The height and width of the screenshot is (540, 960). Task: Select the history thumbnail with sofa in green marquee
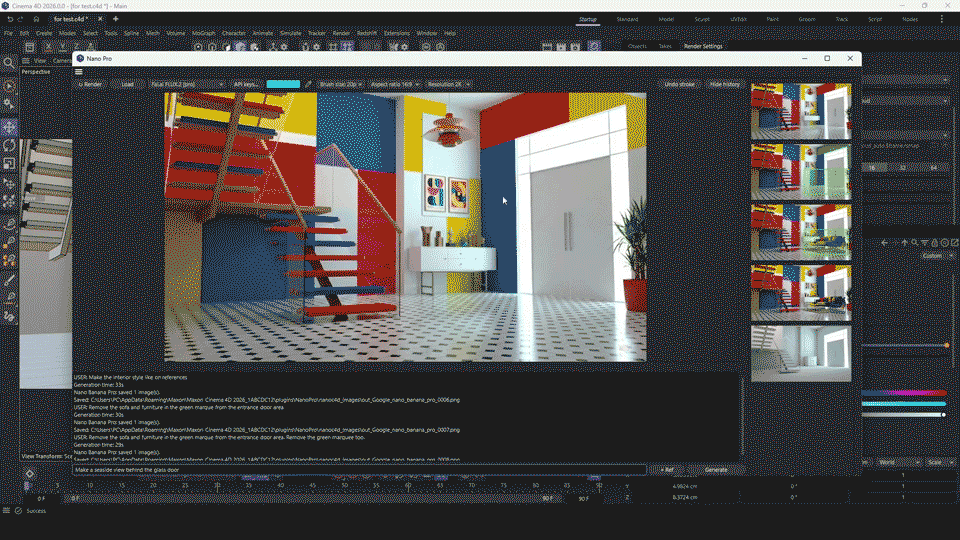[x=801, y=233]
